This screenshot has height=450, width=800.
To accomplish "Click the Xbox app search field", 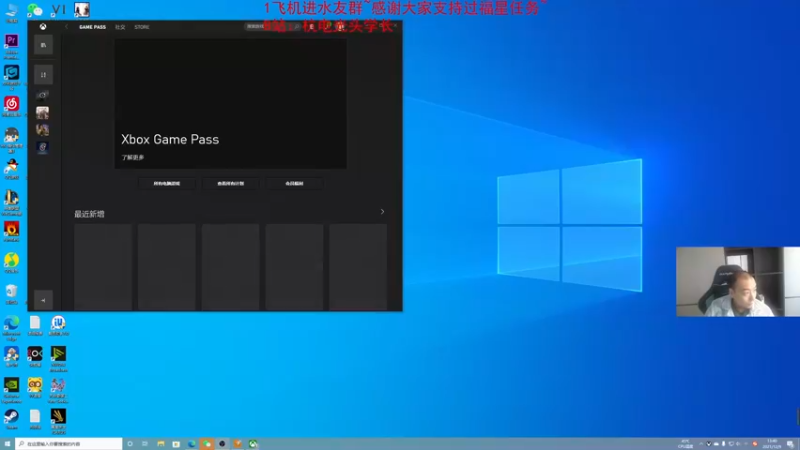I will pyautogui.click(x=272, y=26).
